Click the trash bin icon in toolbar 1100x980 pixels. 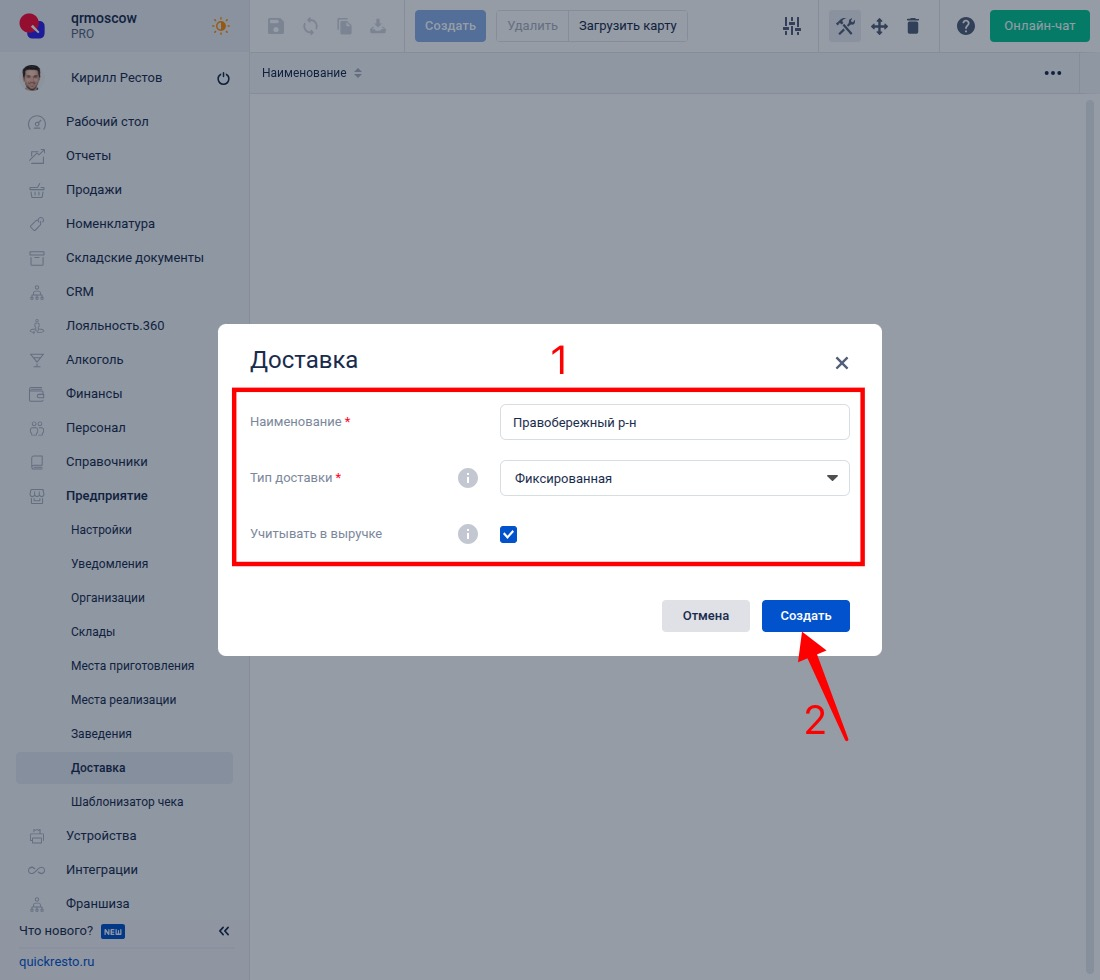click(913, 27)
